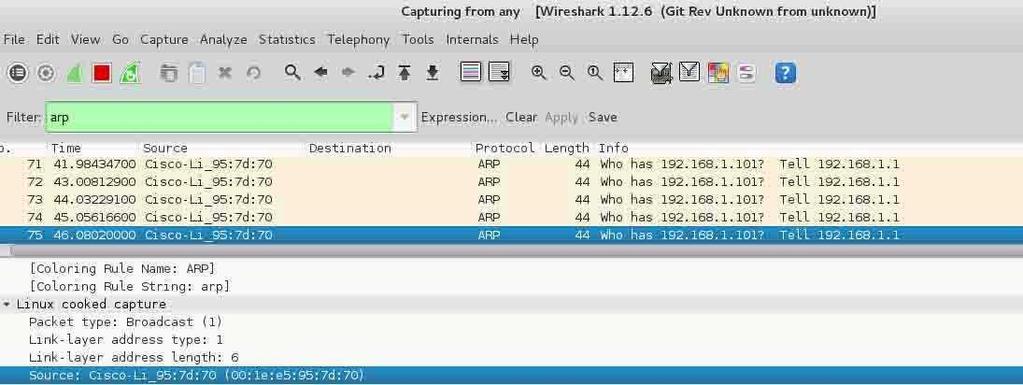This screenshot has height=385, width=1023.
Task: Toggle packet list colorization icon
Action: (470, 72)
